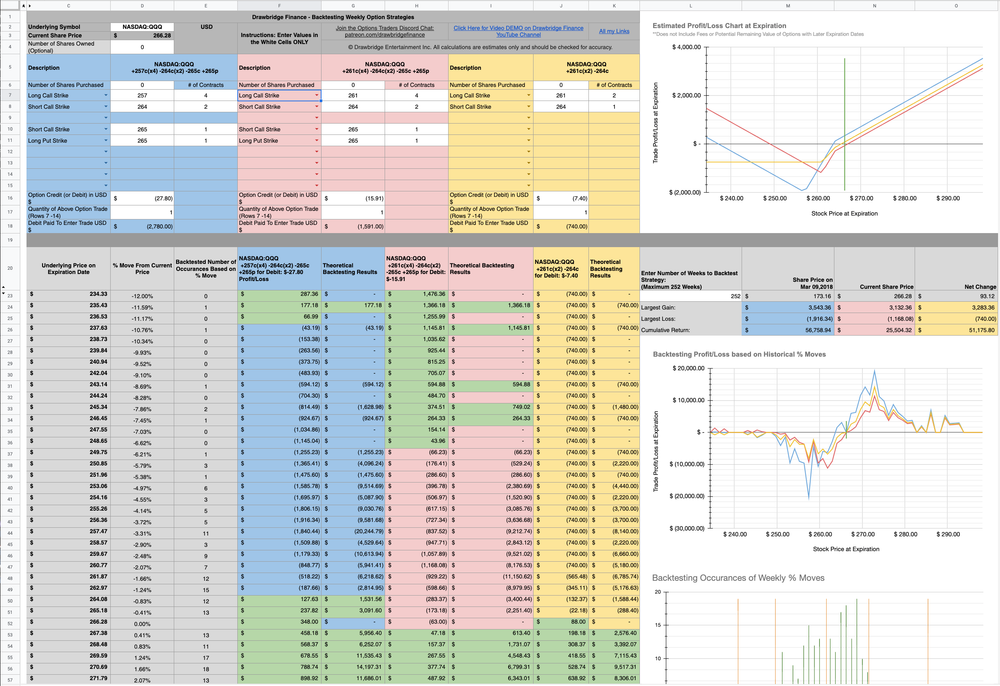Open blue Long Put Strike dropdown in row 11
The image size is (1000, 686).
tap(106, 141)
